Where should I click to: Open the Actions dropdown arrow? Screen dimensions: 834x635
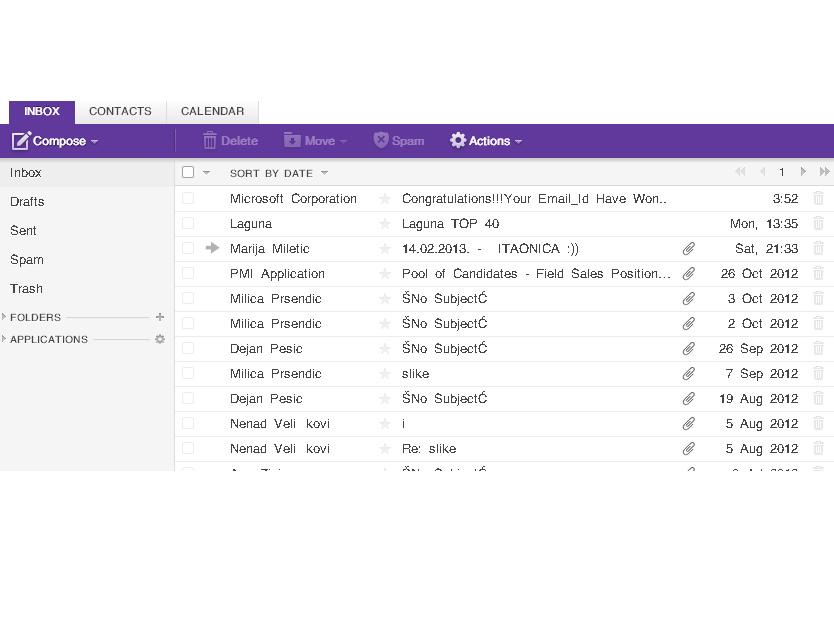tap(518, 141)
